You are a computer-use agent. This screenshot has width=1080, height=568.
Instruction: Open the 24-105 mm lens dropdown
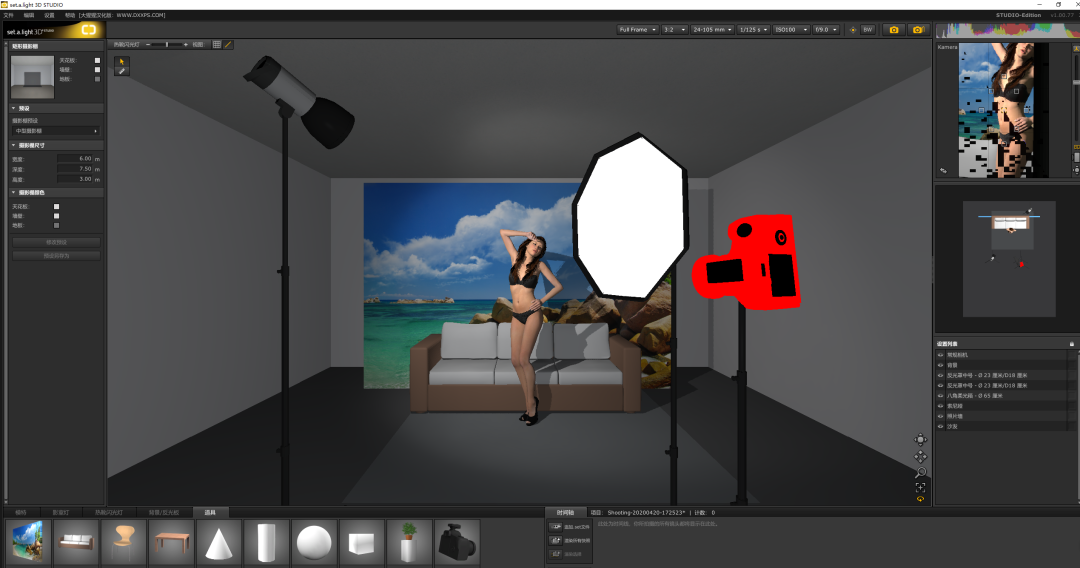click(712, 30)
